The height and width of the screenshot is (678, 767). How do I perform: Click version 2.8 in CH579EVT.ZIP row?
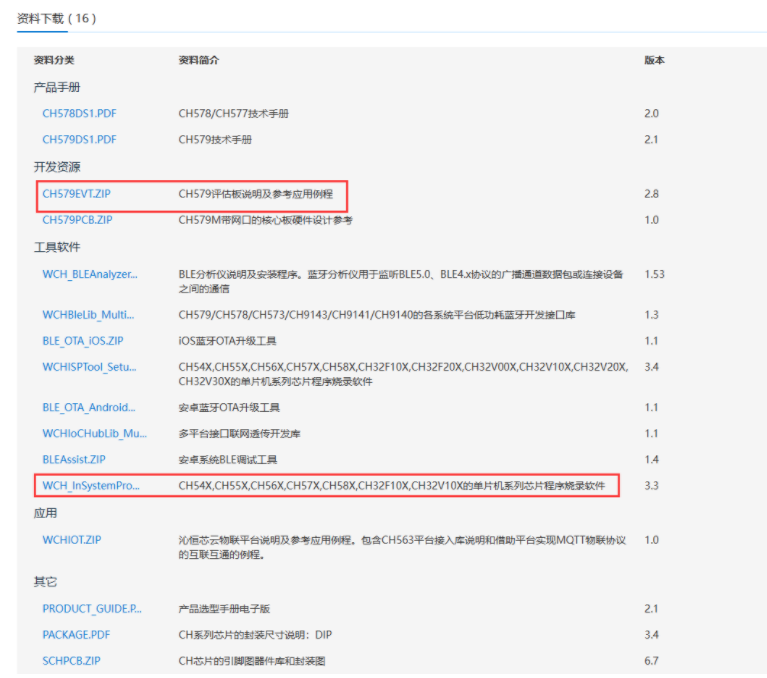[x=651, y=194]
